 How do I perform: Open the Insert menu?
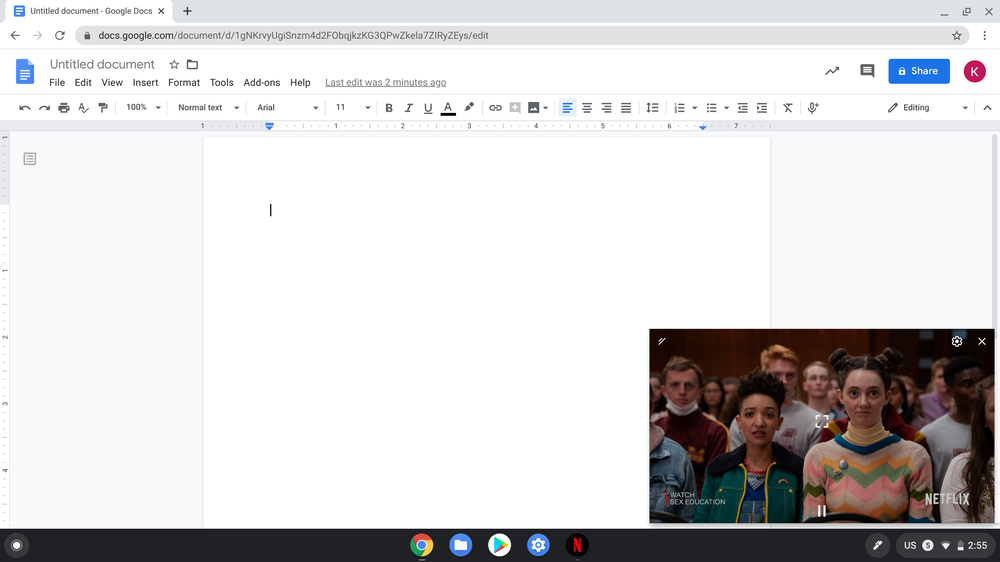(145, 83)
